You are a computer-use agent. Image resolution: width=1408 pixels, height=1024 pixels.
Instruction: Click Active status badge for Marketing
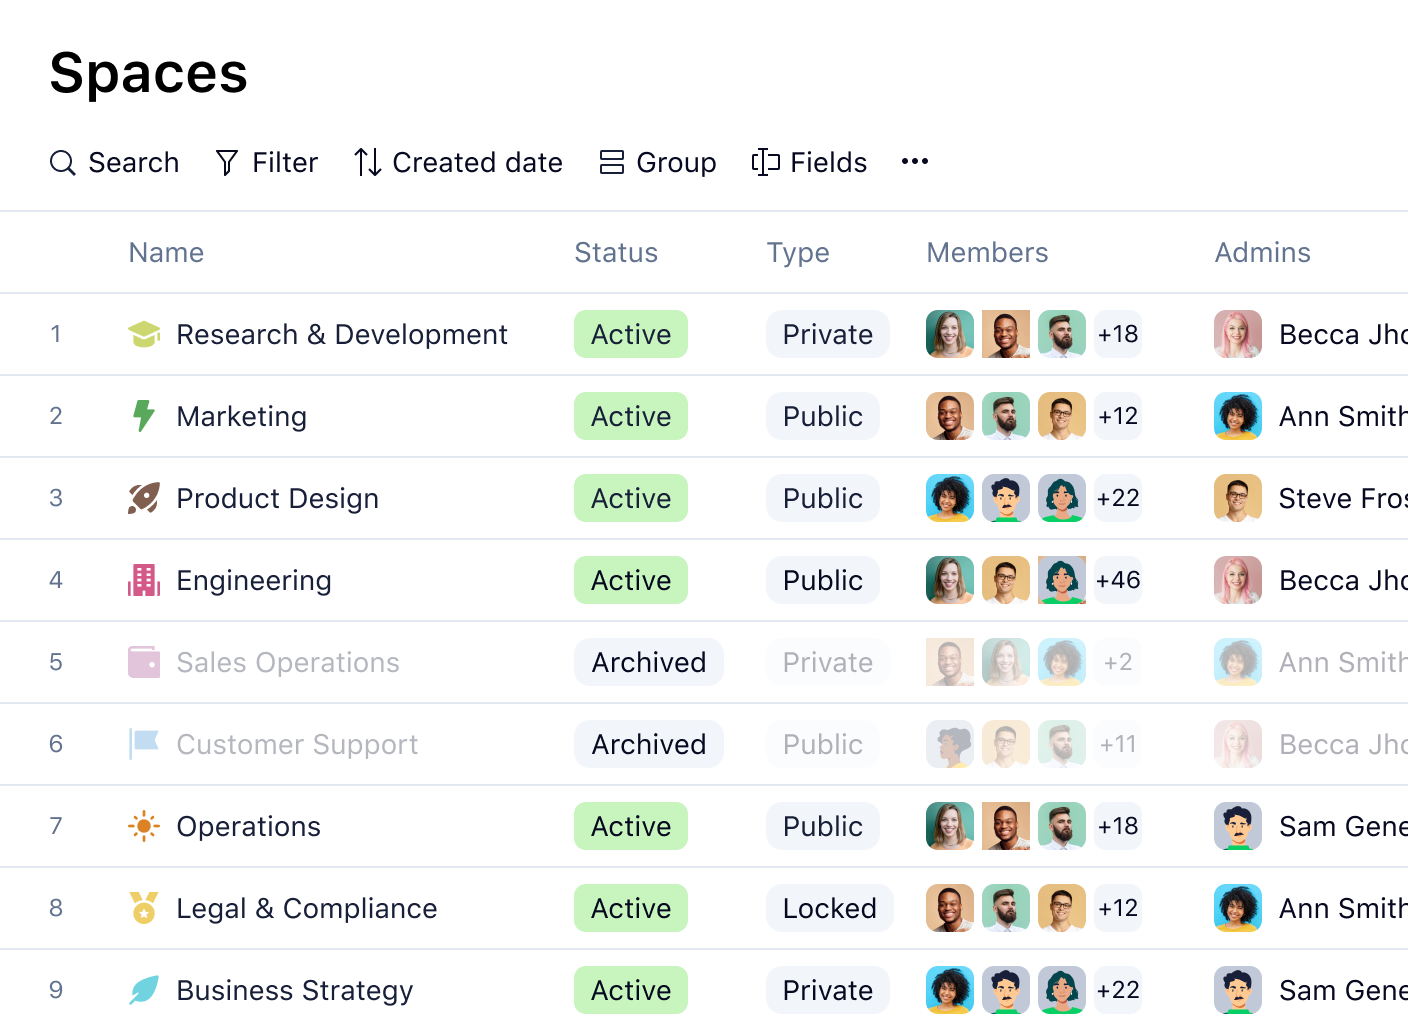(x=631, y=416)
